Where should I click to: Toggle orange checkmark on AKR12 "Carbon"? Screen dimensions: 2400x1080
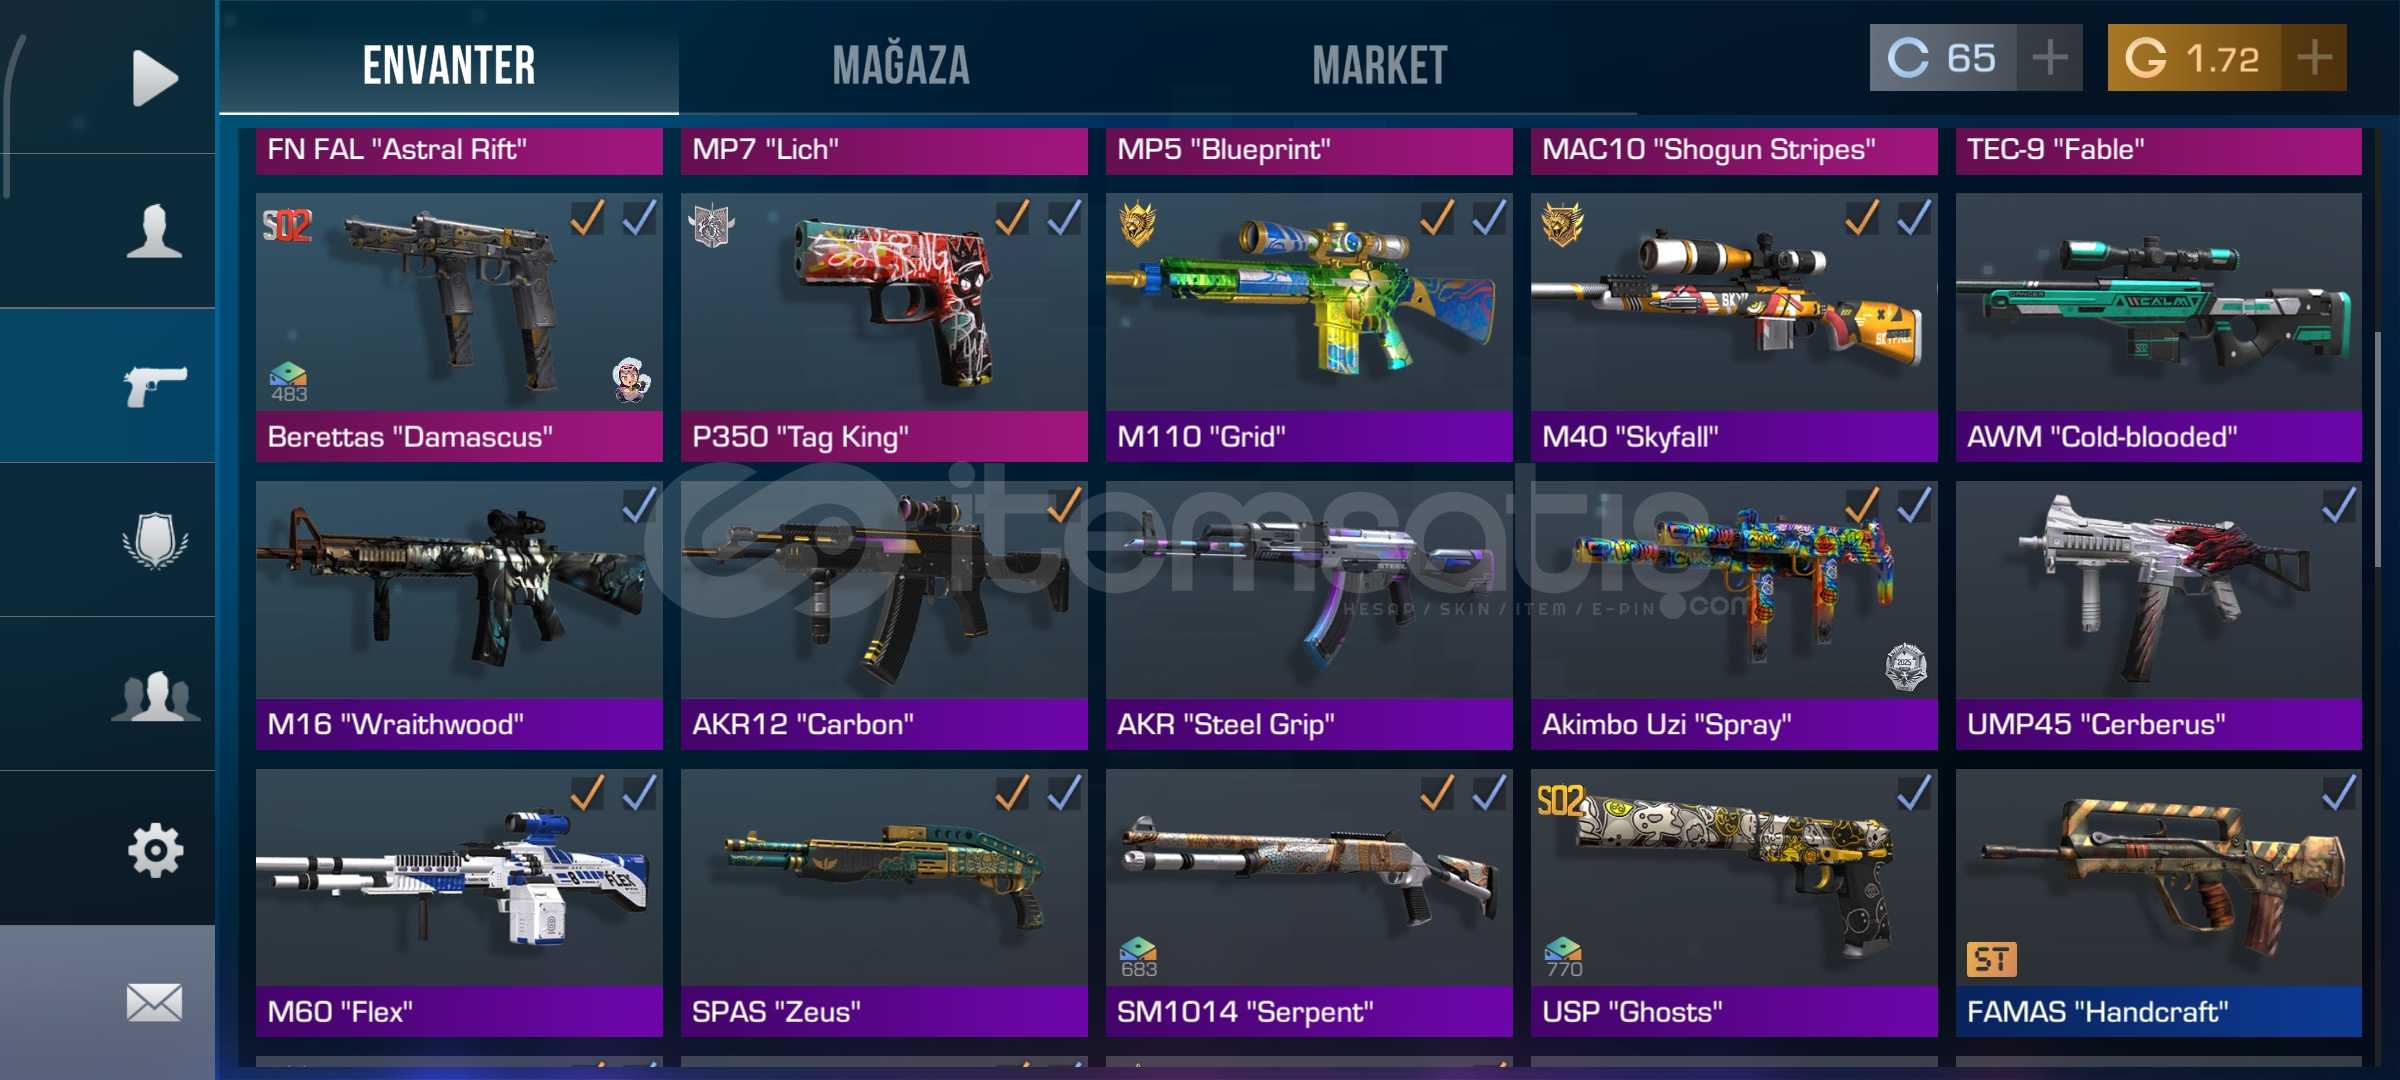[x=1064, y=505]
